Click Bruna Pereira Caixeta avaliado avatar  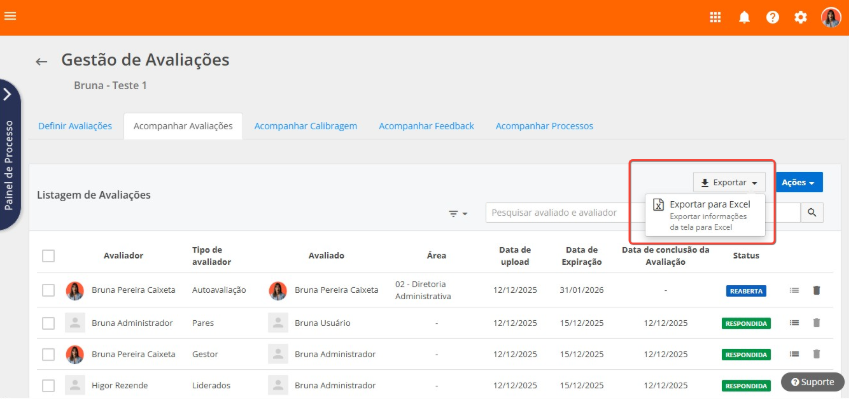(278, 291)
